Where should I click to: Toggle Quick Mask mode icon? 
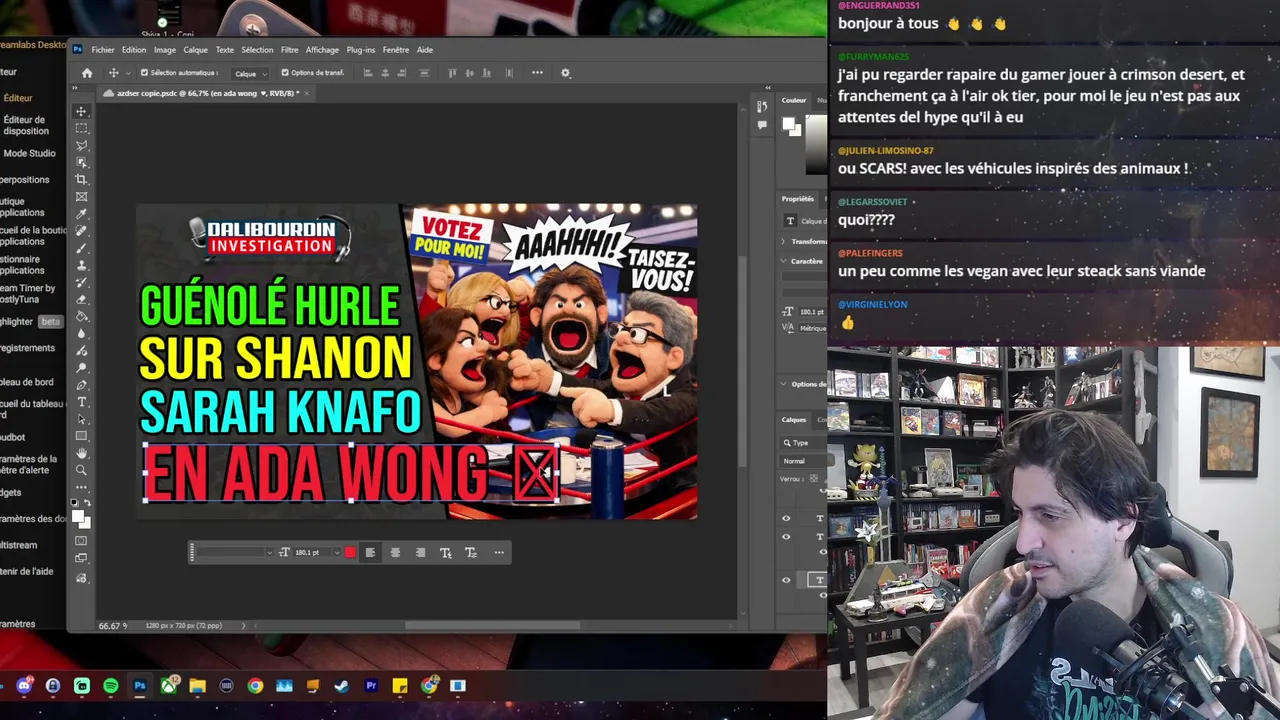pyautogui.click(x=81, y=540)
